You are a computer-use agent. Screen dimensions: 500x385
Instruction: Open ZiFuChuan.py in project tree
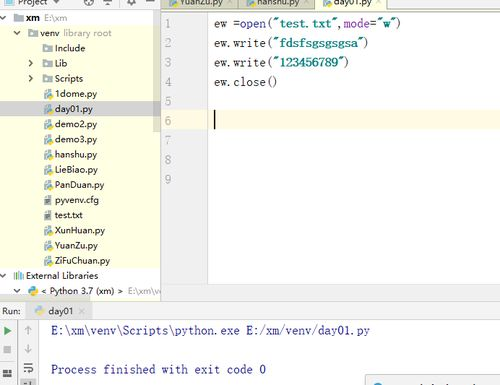(x=82, y=261)
